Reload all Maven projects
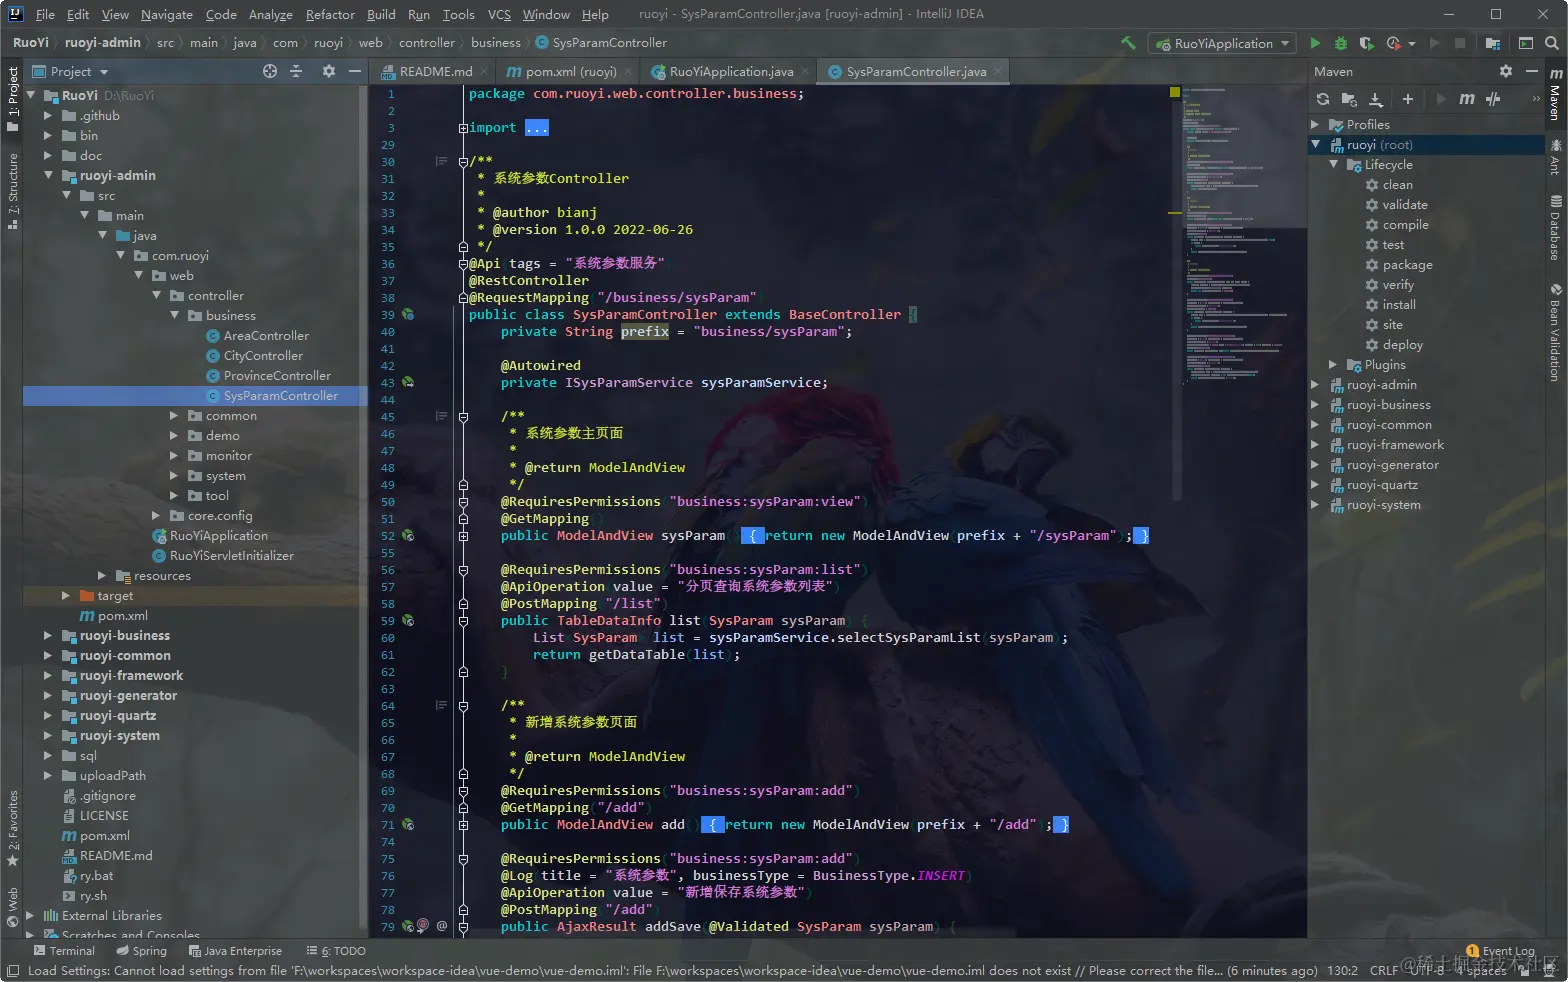 pyautogui.click(x=1323, y=99)
